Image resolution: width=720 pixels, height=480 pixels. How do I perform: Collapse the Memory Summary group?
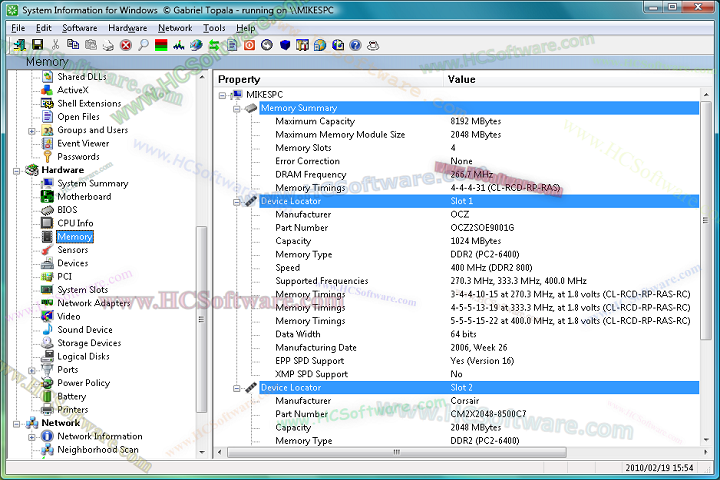point(236,109)
